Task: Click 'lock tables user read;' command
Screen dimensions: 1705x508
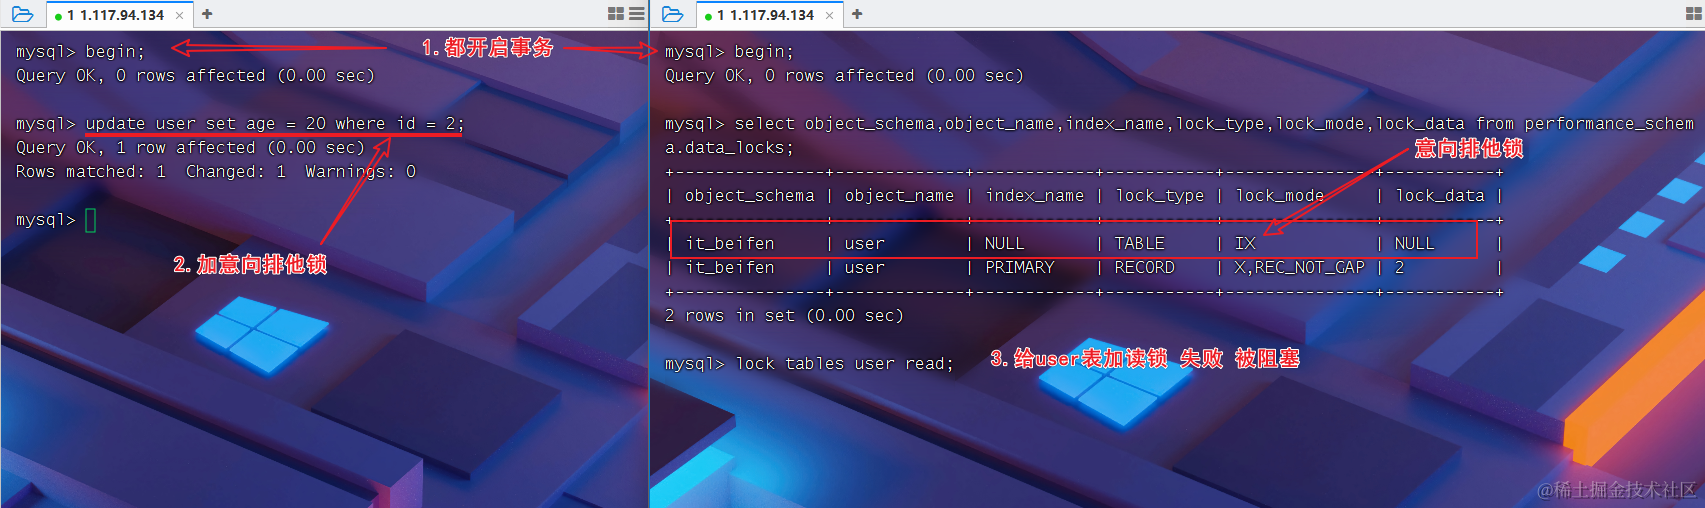Action: pyautogui.click(x=844, y=363)
